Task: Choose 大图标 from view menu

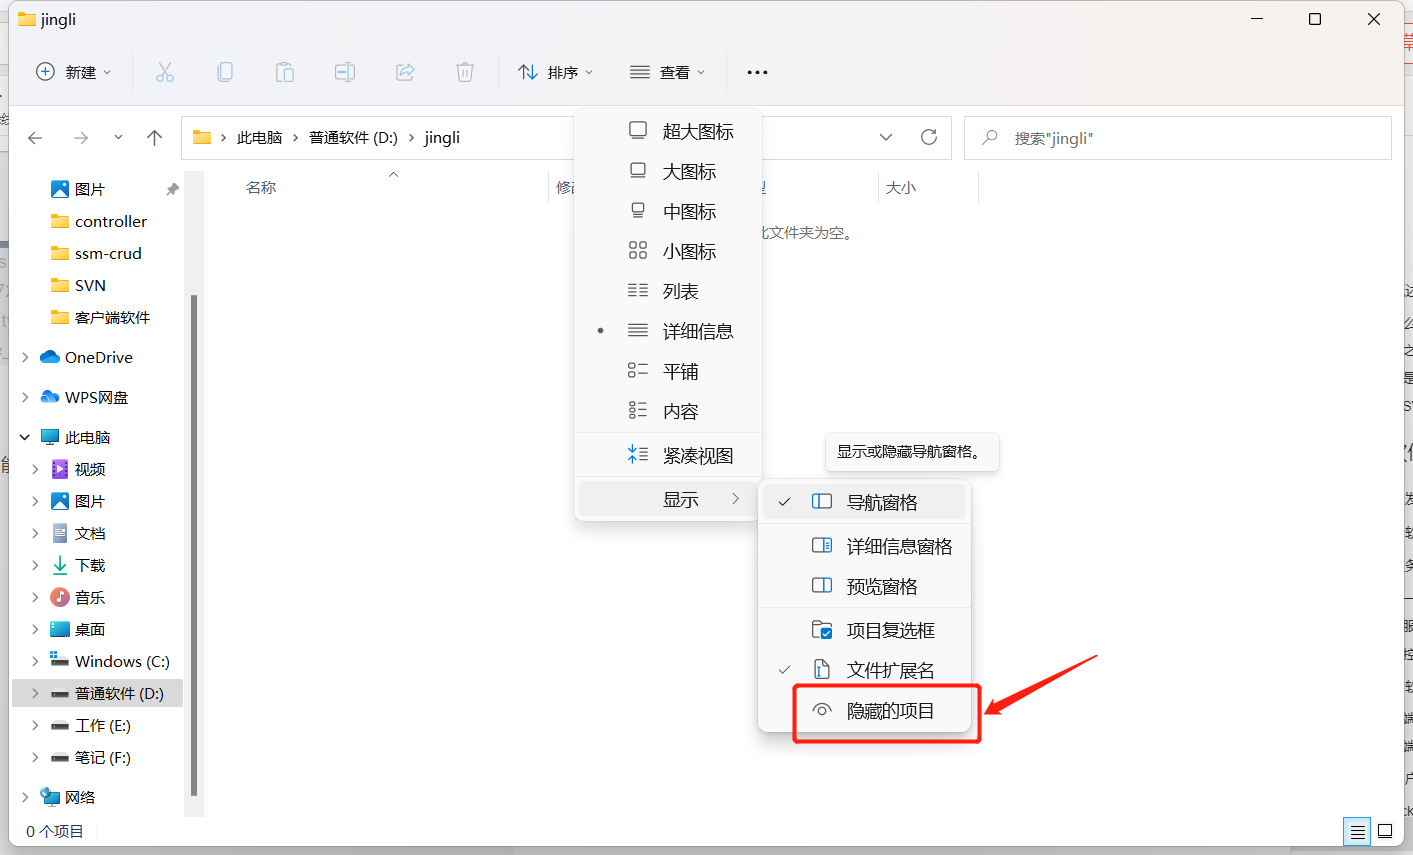Action: click(x=668, y=171)
